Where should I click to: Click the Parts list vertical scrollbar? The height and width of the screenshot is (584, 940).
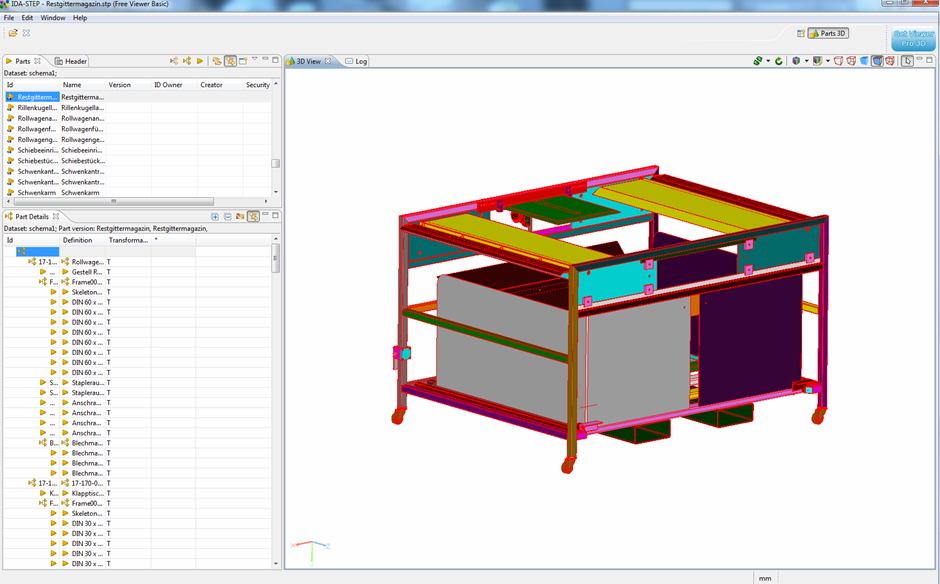coord(275,140)
